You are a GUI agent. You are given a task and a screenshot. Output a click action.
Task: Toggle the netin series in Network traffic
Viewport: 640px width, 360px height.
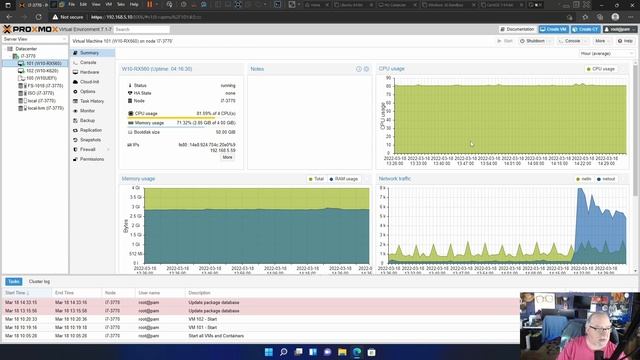(583, 179)
